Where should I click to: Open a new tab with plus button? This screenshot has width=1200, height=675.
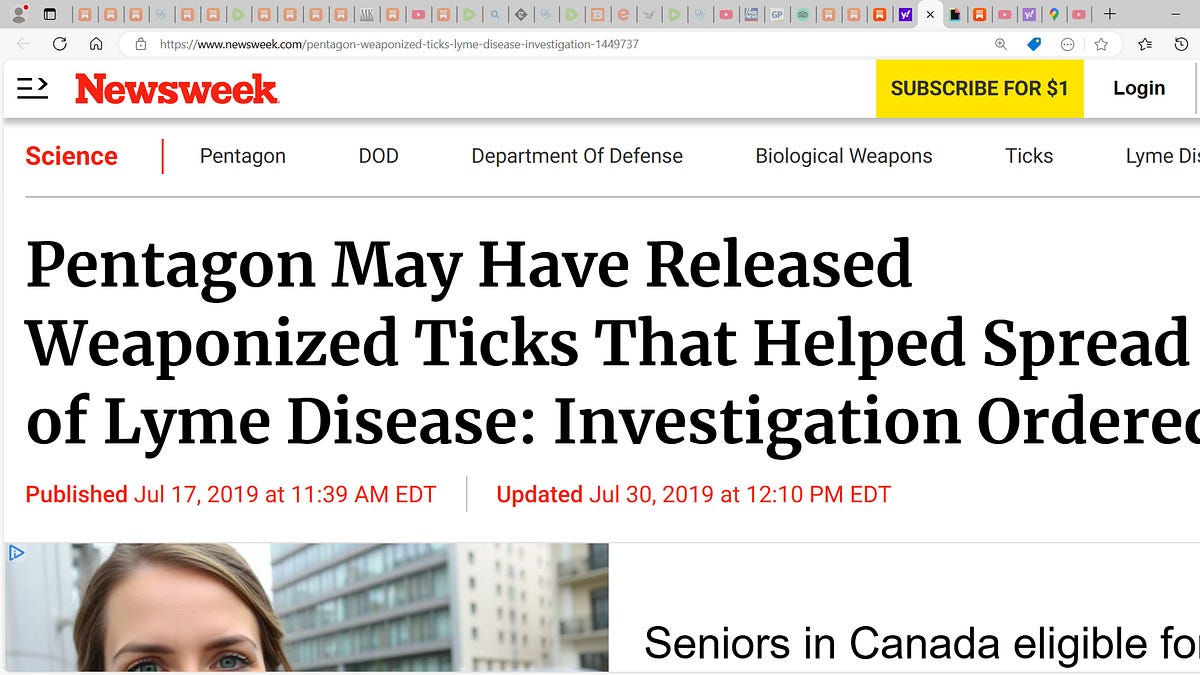point(1109,14)
